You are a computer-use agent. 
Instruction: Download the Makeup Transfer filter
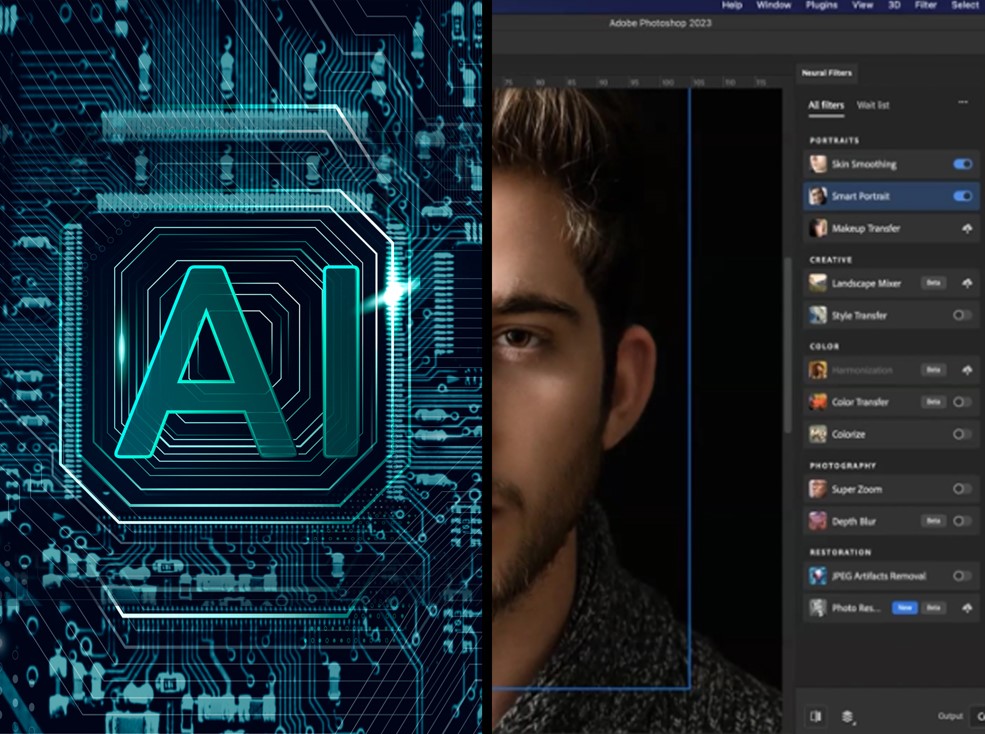(967, 229)
